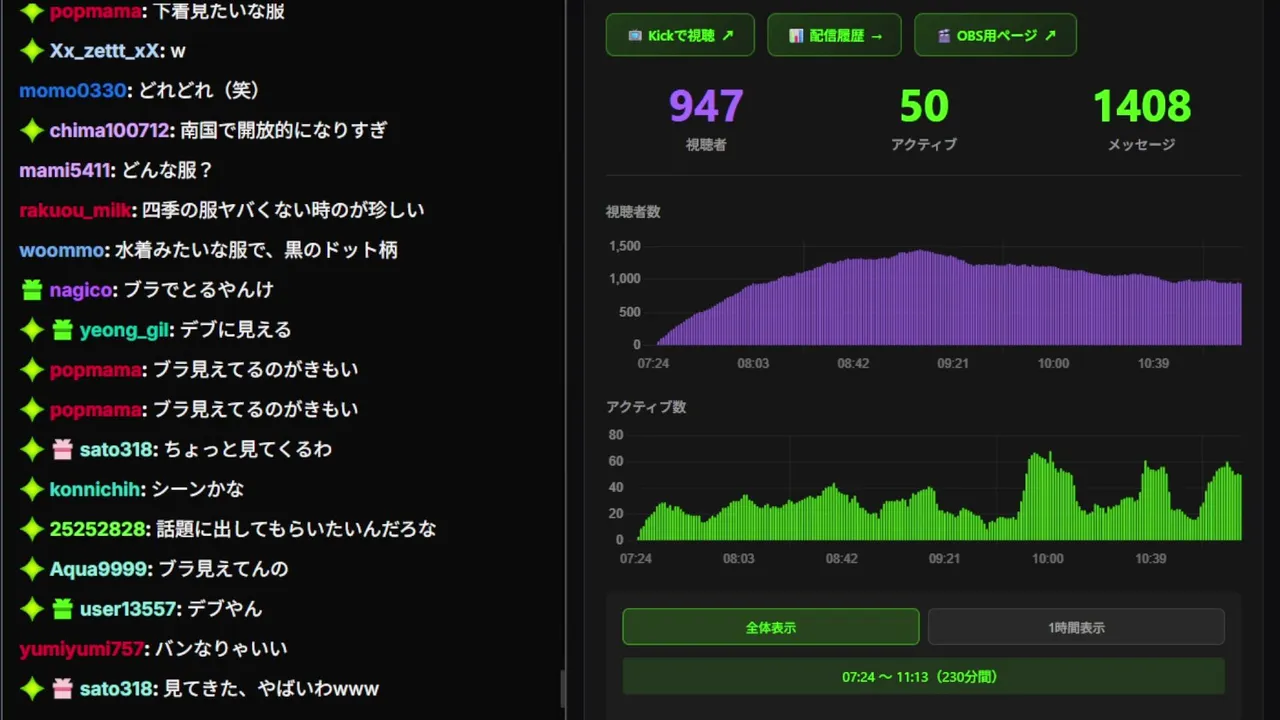Open the Kickで視聴 external link button
Screen dimensions: 1280x720
(x=680, y=35)
